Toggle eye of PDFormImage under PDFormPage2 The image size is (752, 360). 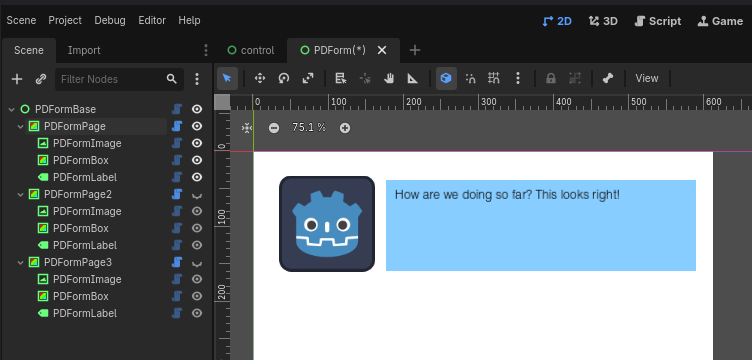point(197,211)
